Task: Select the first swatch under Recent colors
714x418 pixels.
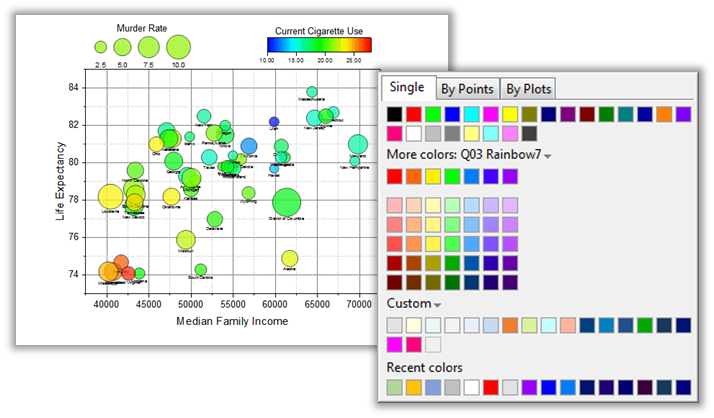Action: tap(395, 387)
